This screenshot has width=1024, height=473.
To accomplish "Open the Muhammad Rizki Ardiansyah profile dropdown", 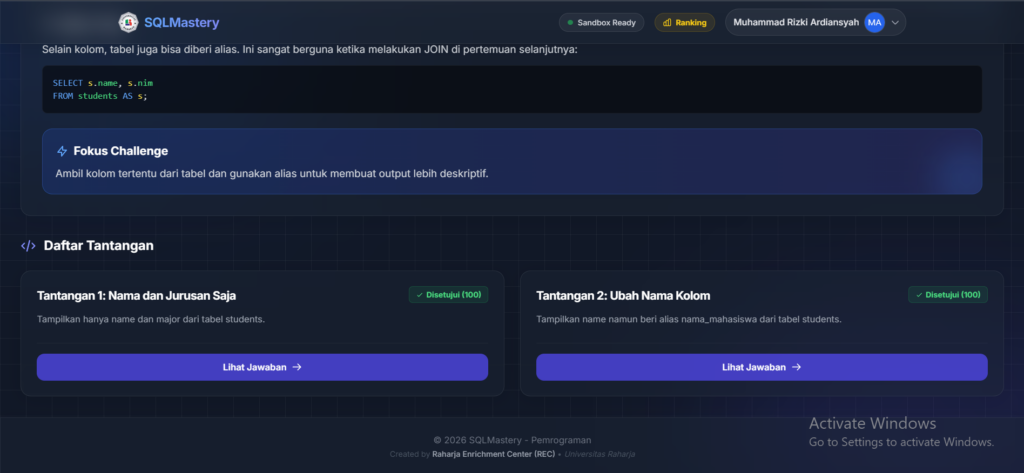I will tap(796, 22).
